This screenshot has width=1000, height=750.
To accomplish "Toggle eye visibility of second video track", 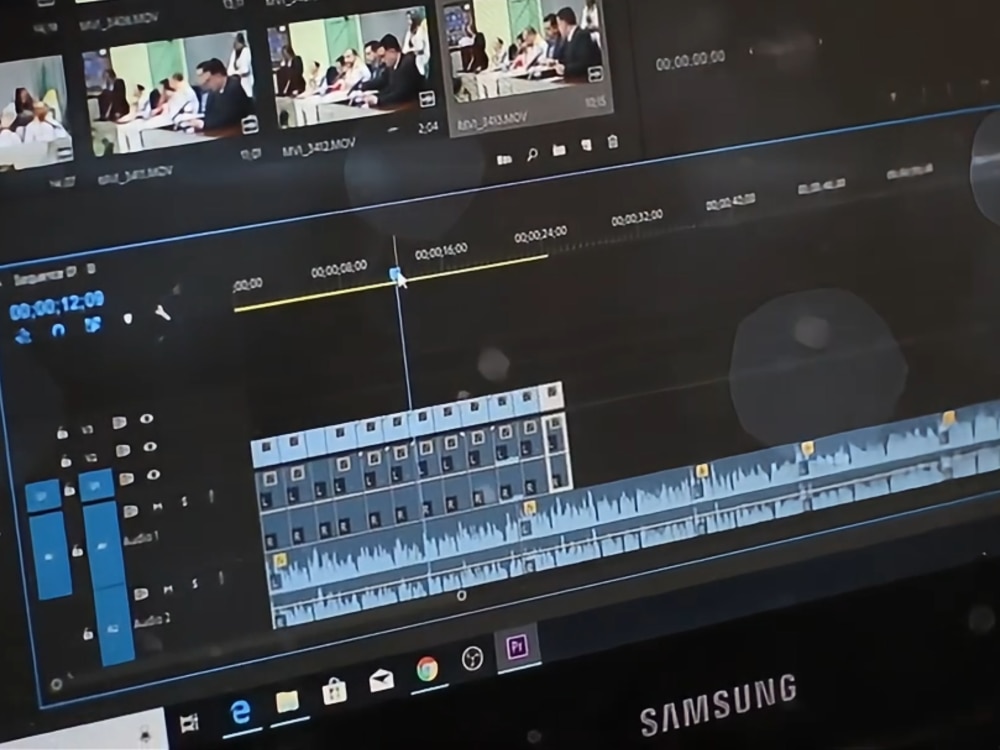I will pyautogui.click(x=150, y=446).
